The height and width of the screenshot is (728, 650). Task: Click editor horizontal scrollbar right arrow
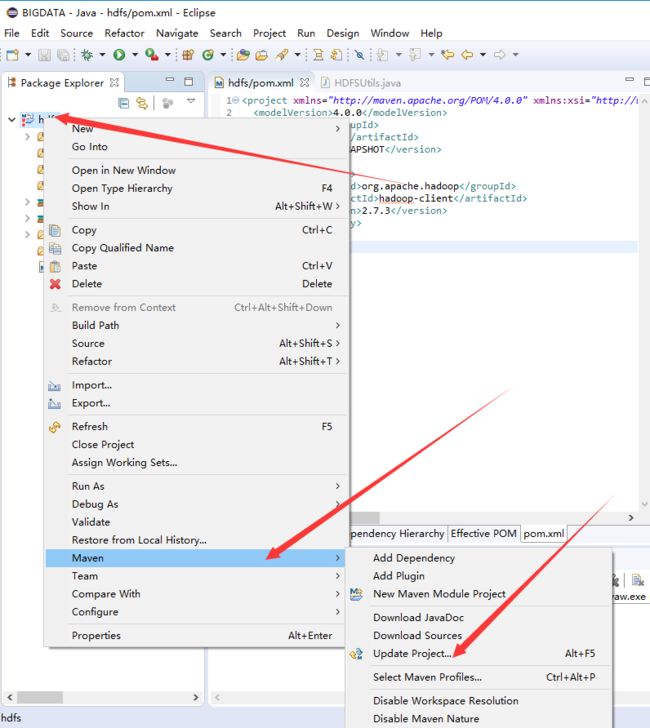point(630,518)
